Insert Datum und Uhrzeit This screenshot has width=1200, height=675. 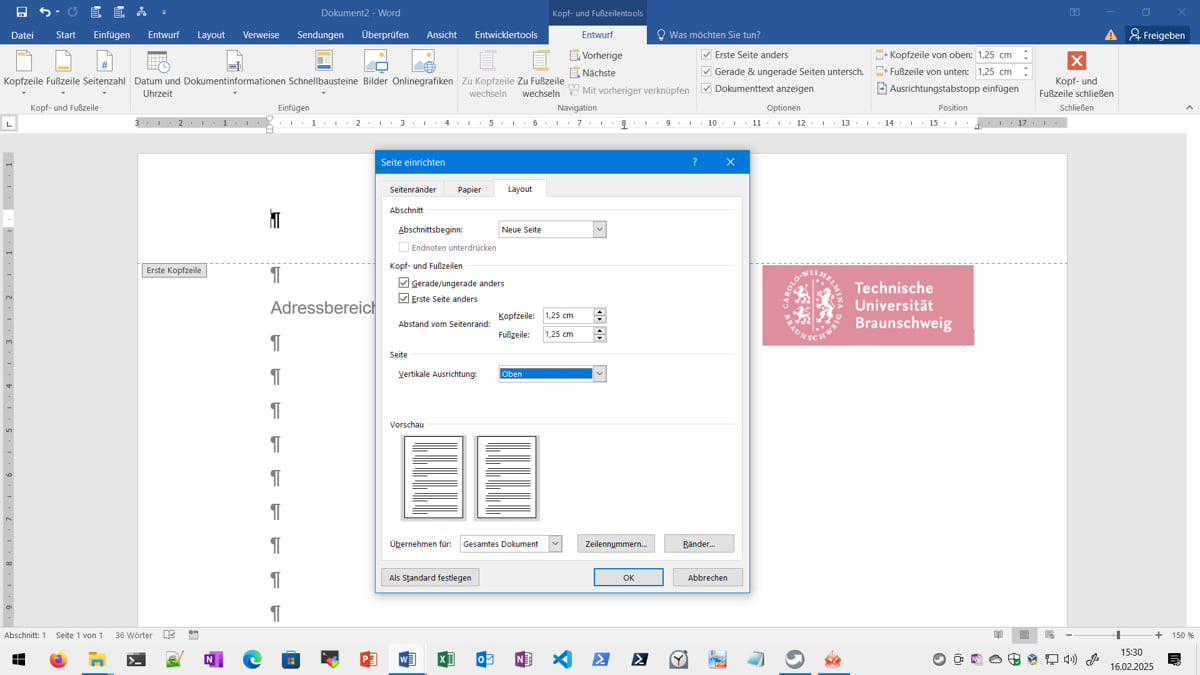[157, 74]
